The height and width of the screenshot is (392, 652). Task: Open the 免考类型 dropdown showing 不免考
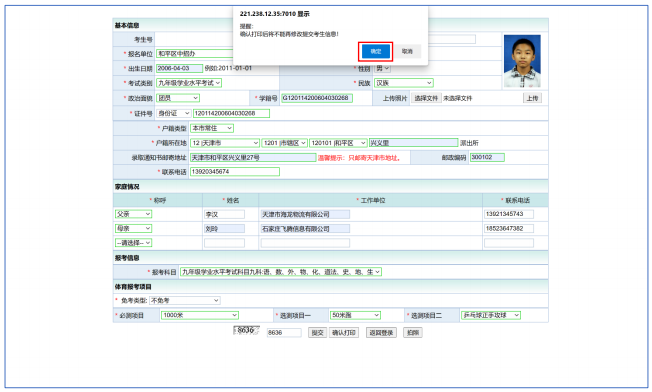tap(185, 300)
